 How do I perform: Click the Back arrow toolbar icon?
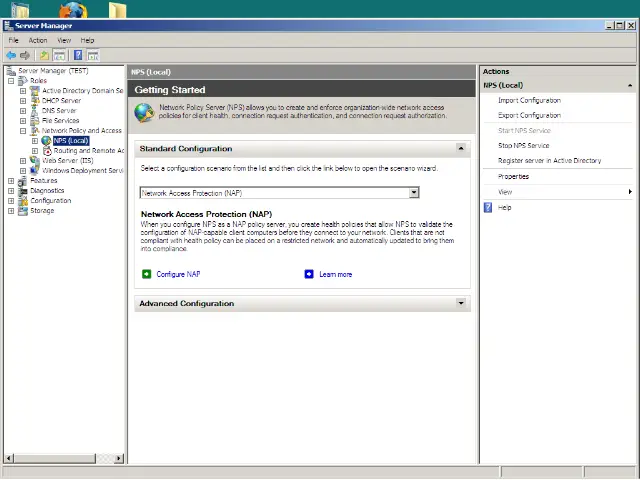[11, 55]
